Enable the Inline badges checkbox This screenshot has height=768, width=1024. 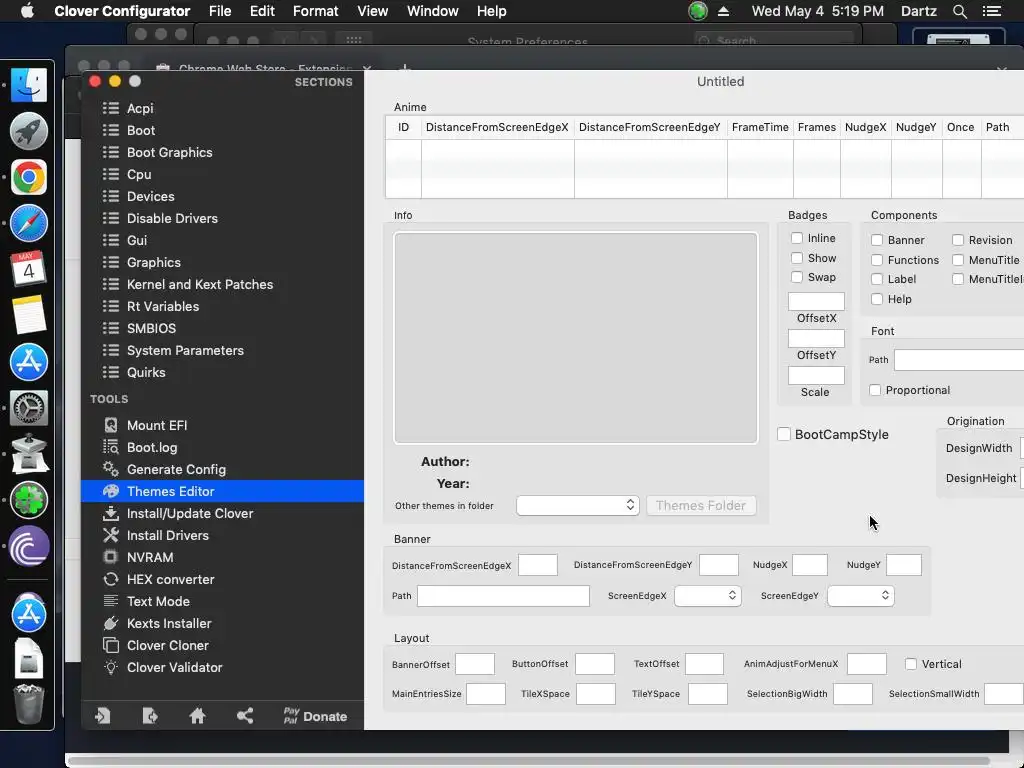(x=797, y=238)
